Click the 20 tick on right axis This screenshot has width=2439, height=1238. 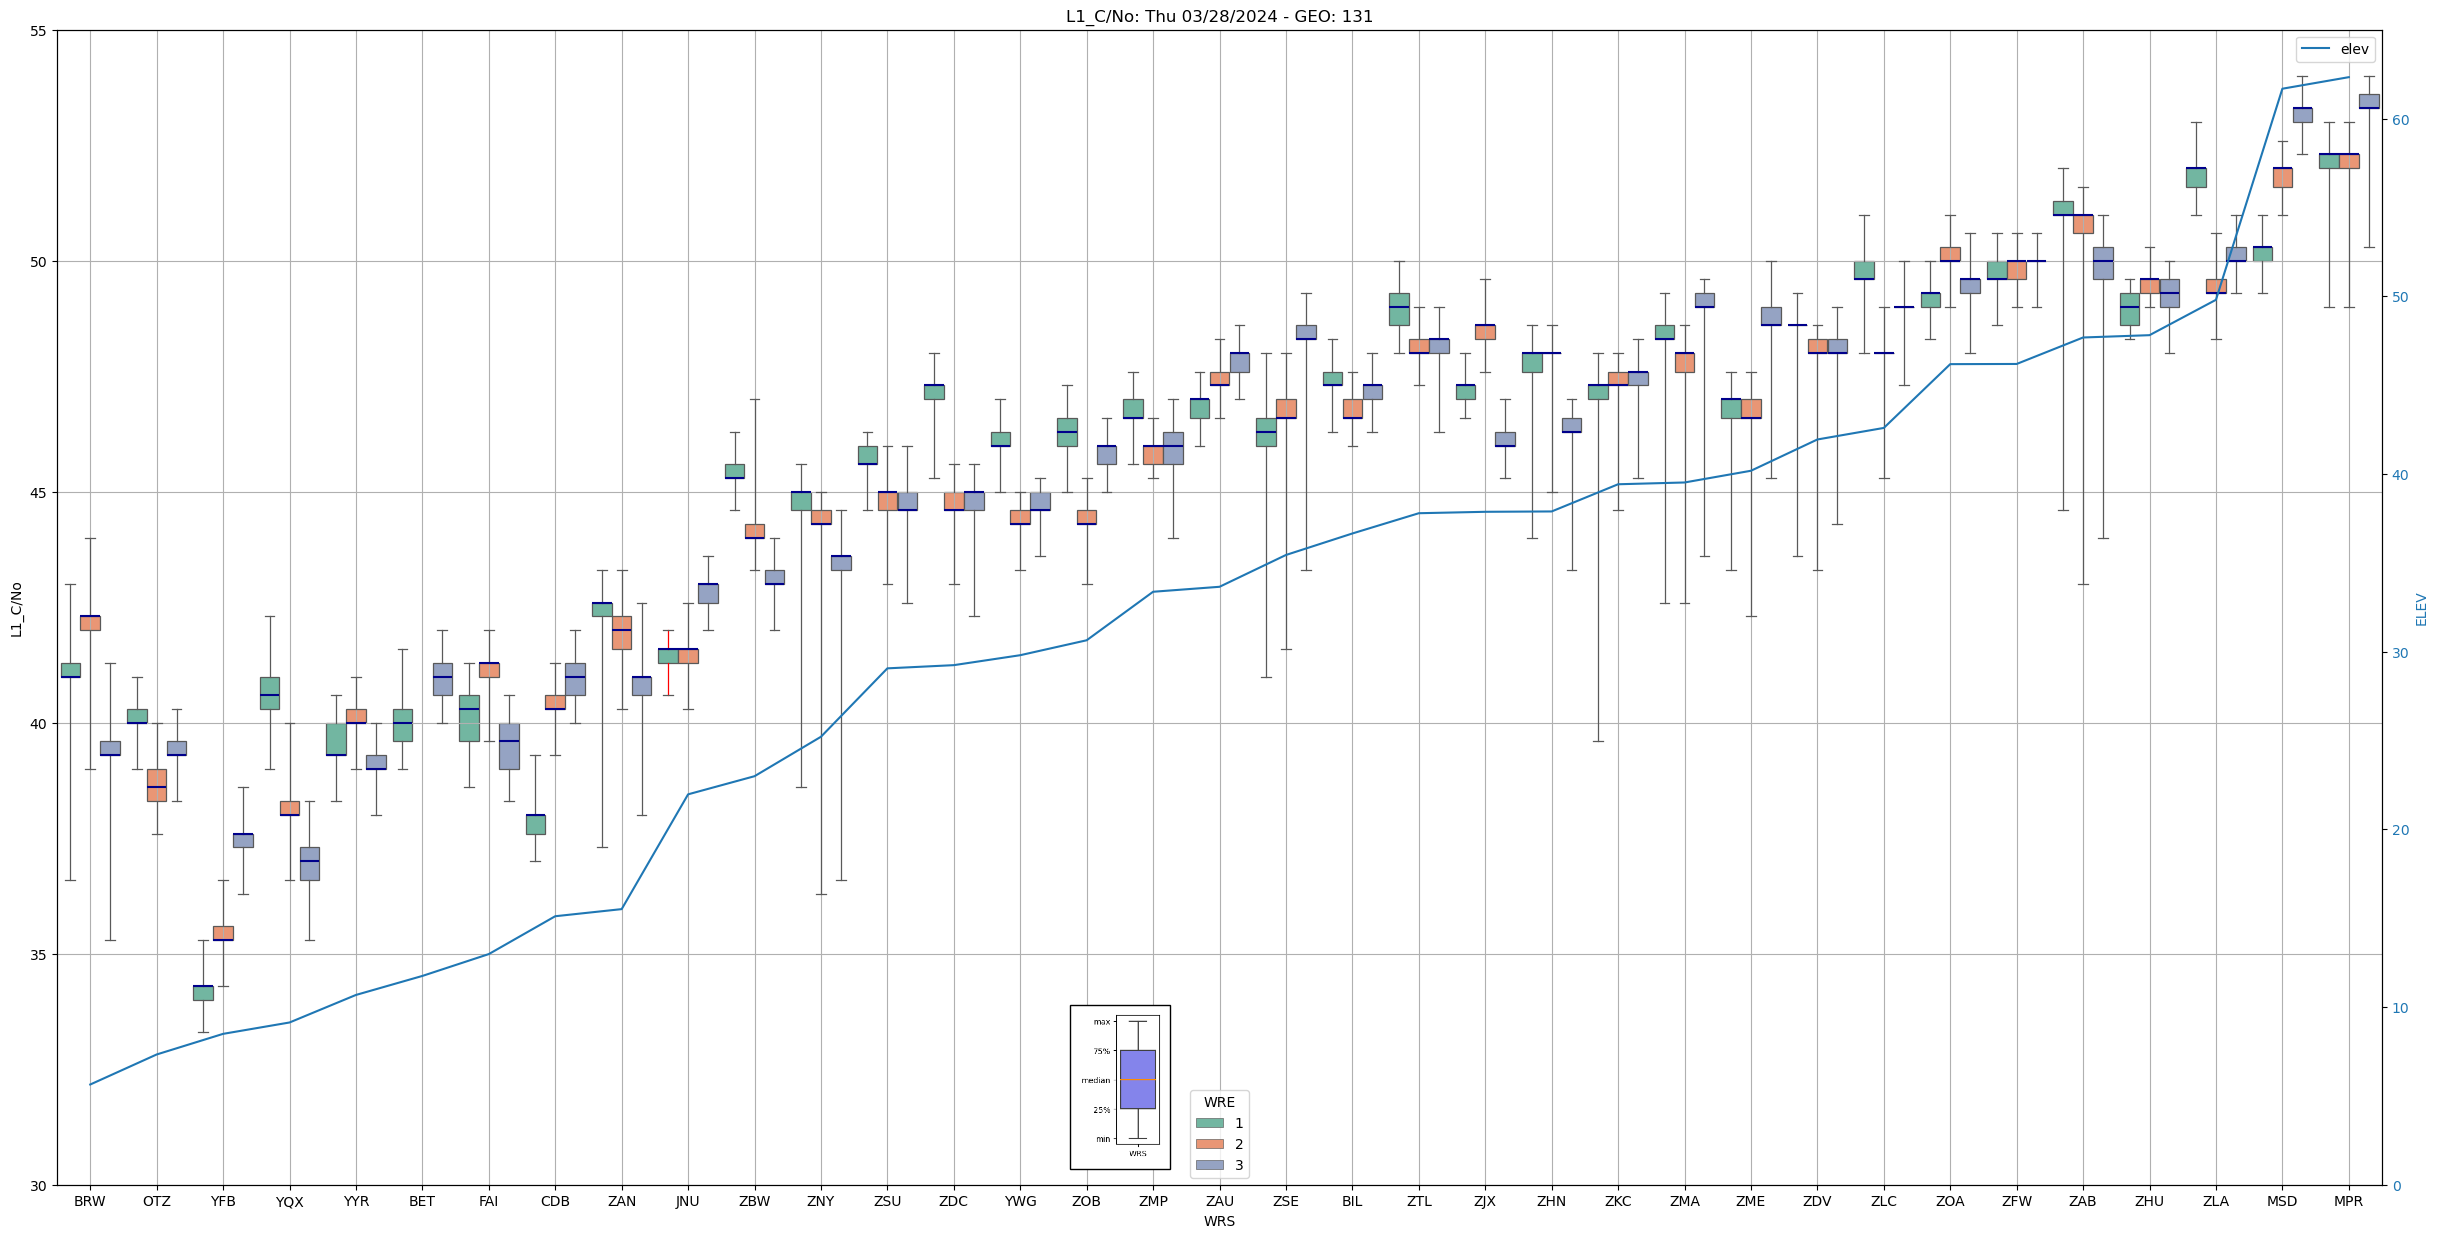[2399, 830]
